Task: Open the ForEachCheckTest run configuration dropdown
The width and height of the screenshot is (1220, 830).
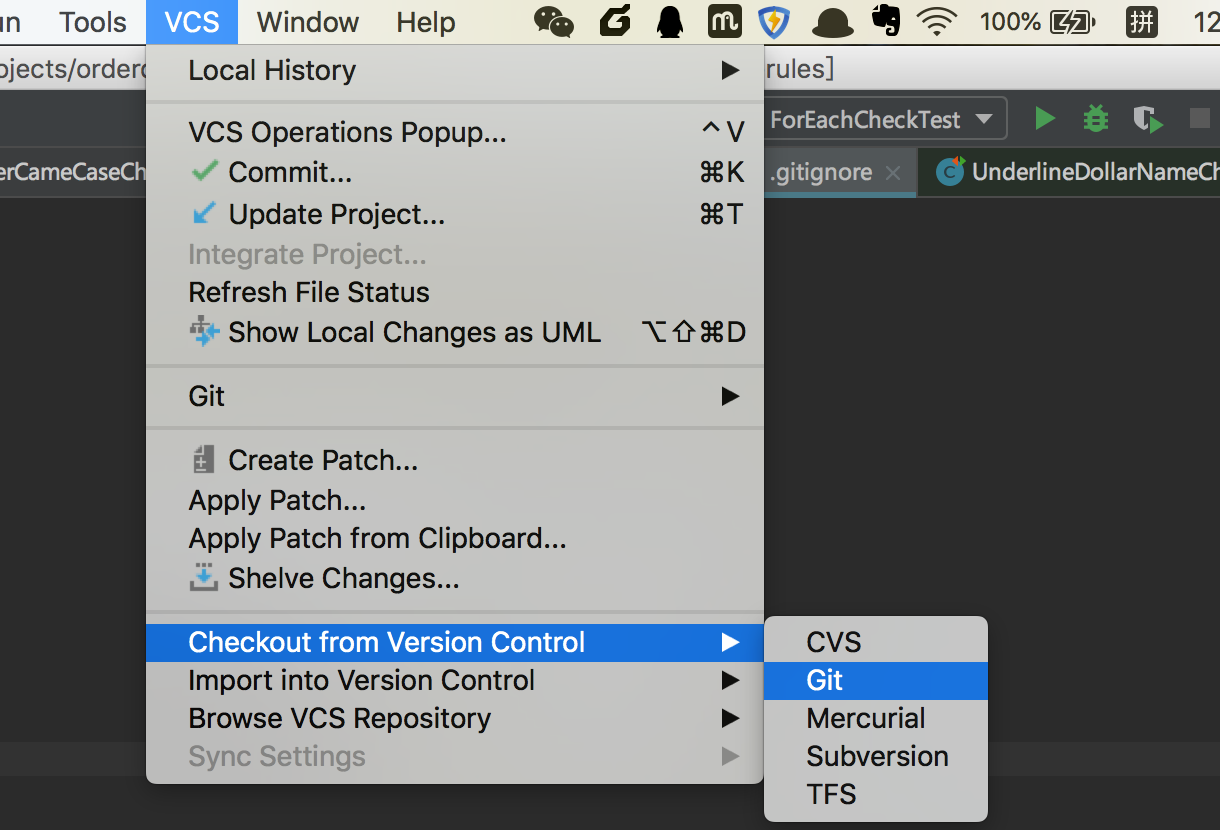Action: point(881,120)
